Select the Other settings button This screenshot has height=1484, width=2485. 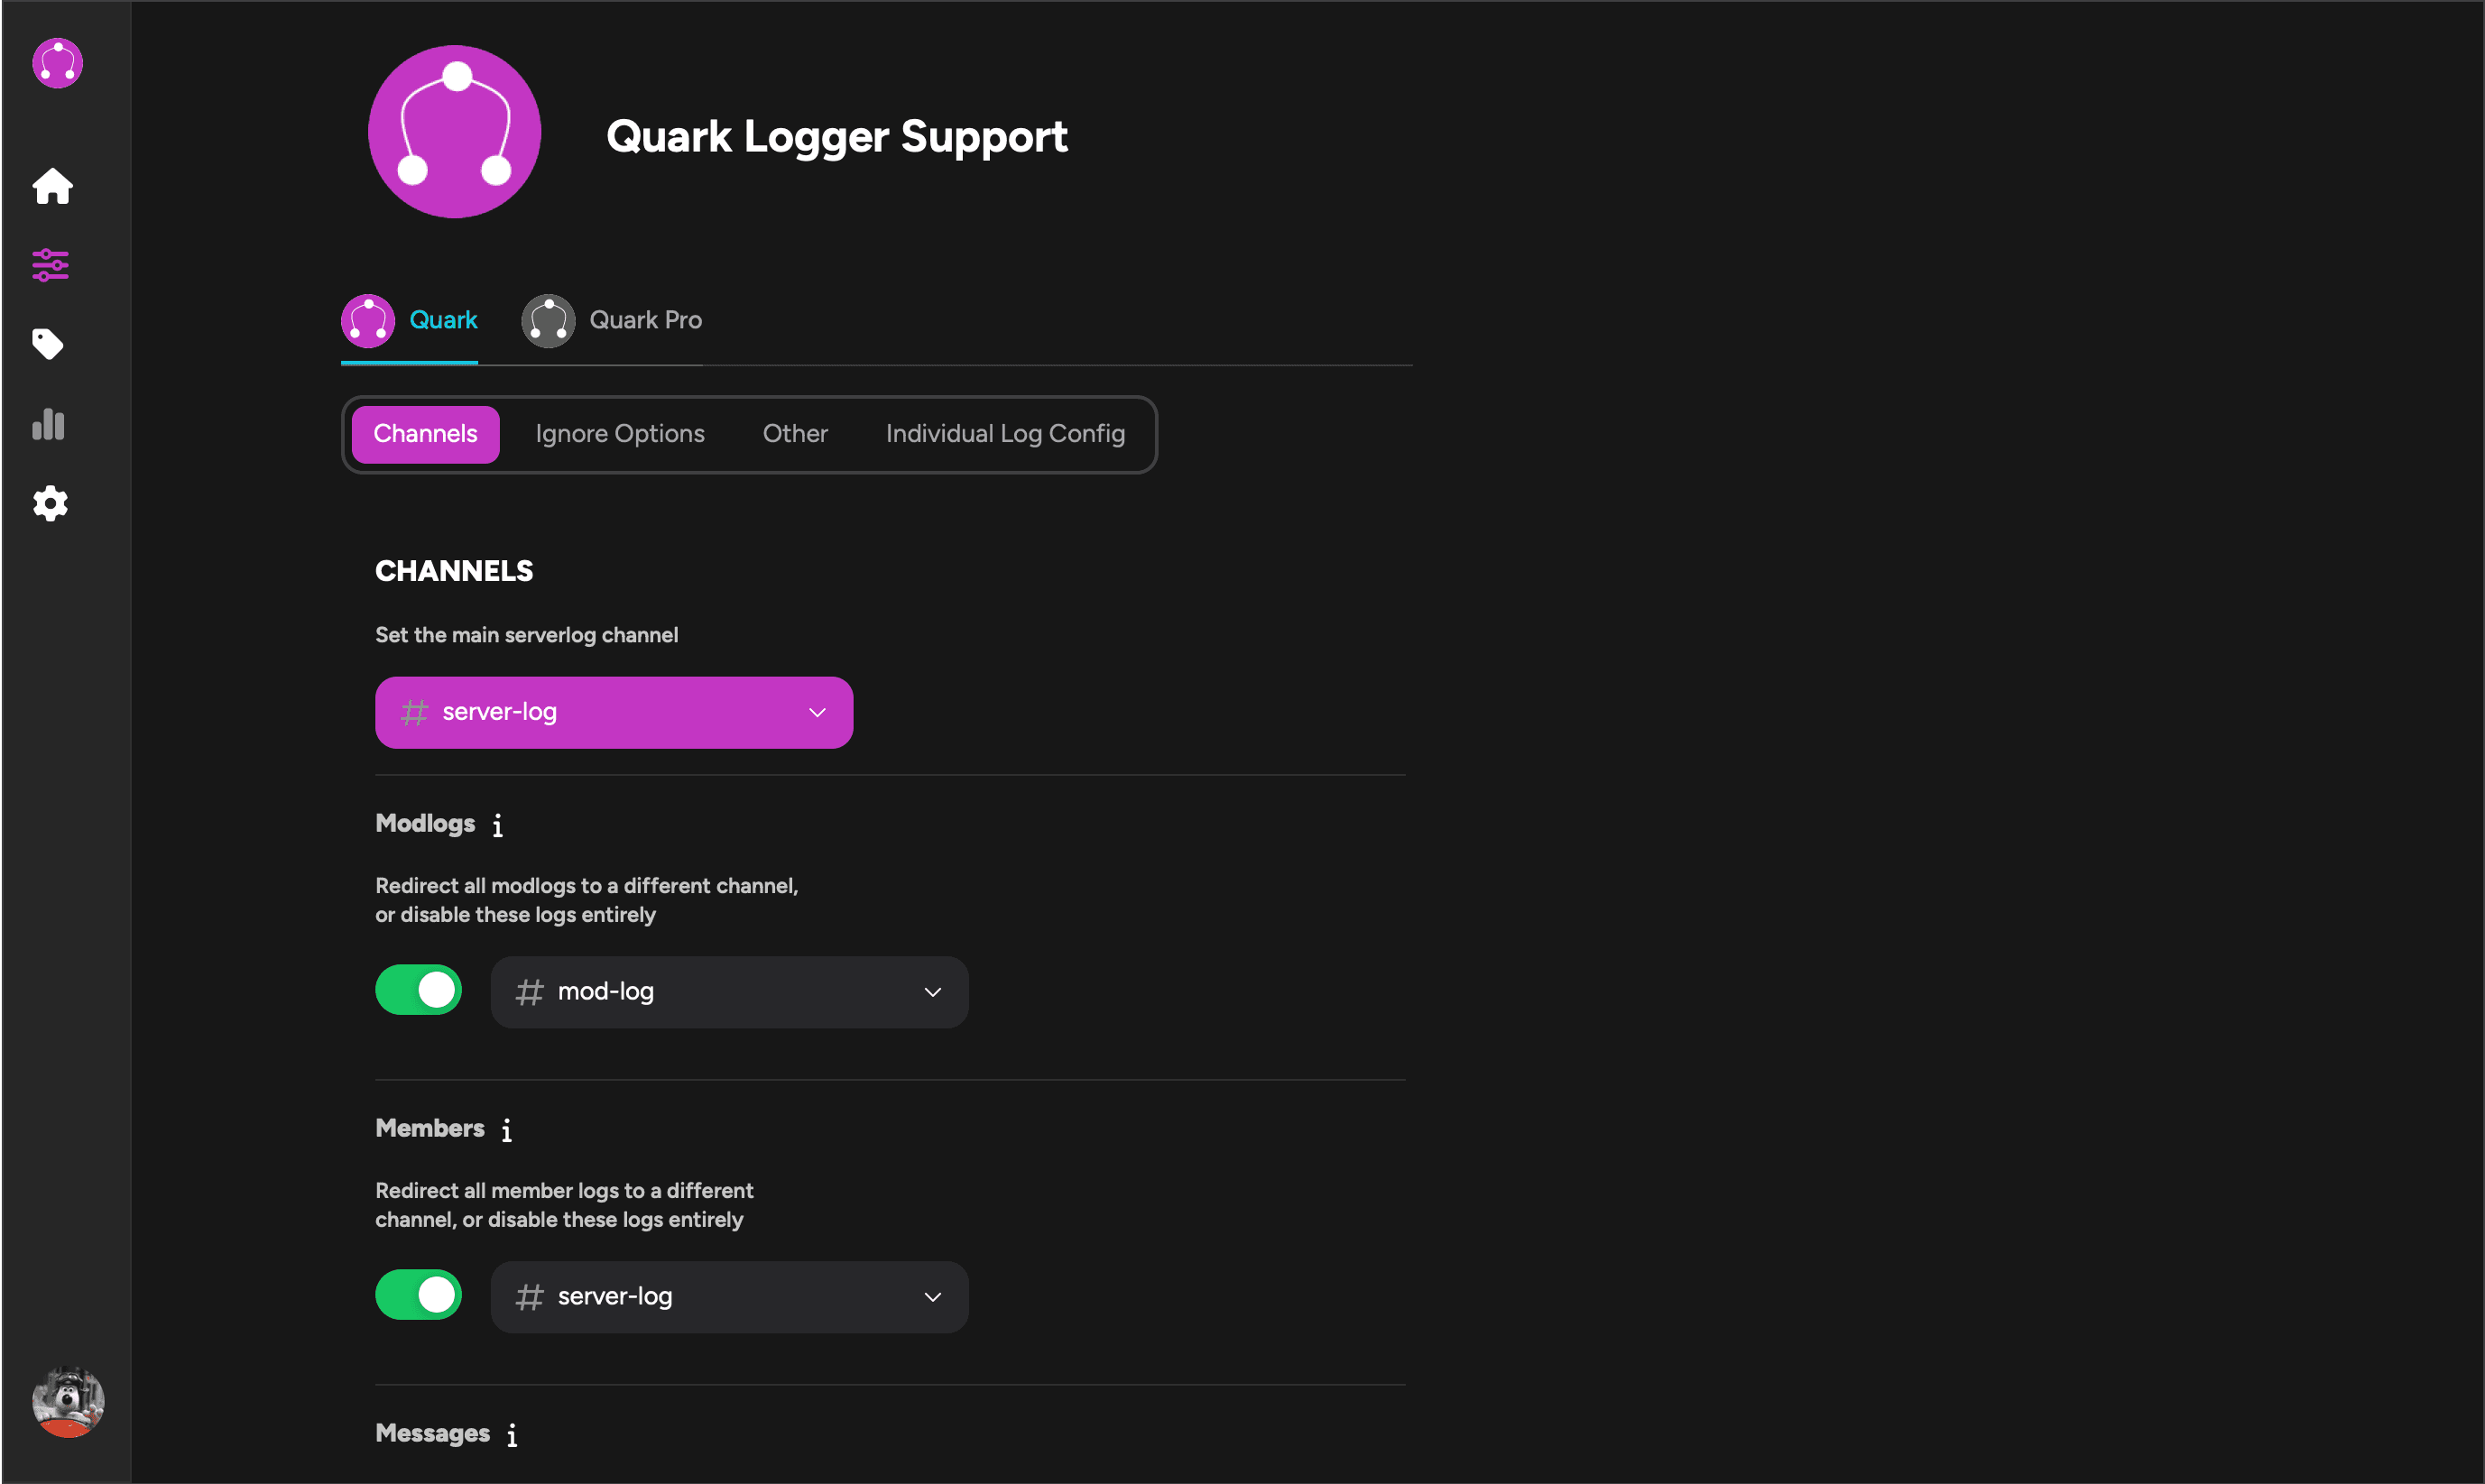click(x=794, y=434)
